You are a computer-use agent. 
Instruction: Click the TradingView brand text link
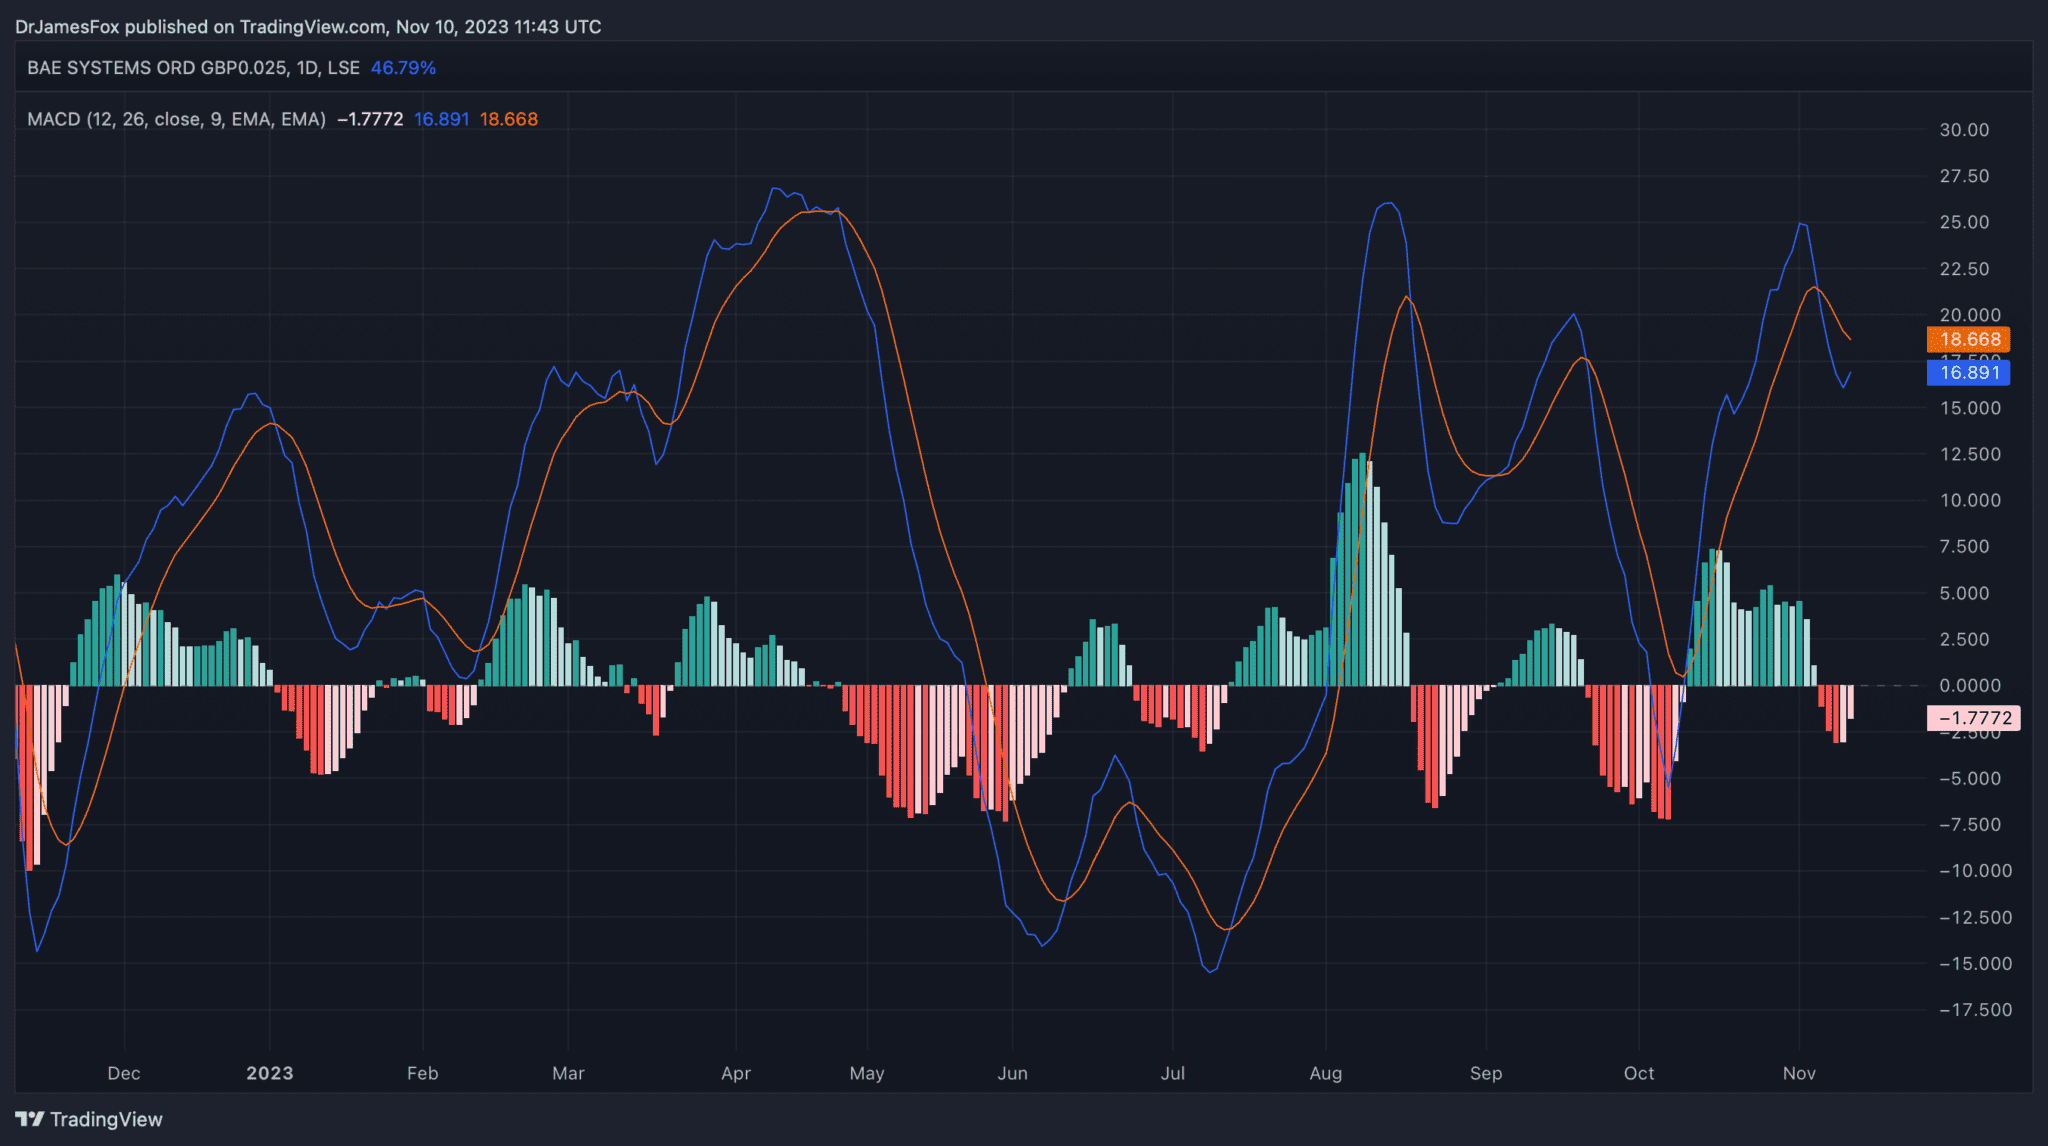(x=106, y=1119)
